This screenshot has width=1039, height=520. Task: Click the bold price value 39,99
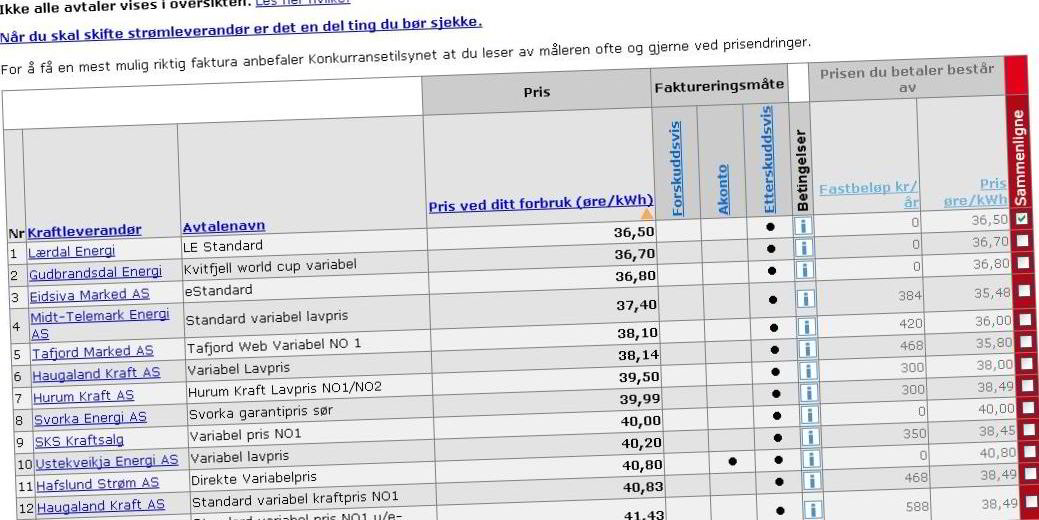tap(638, 399)
